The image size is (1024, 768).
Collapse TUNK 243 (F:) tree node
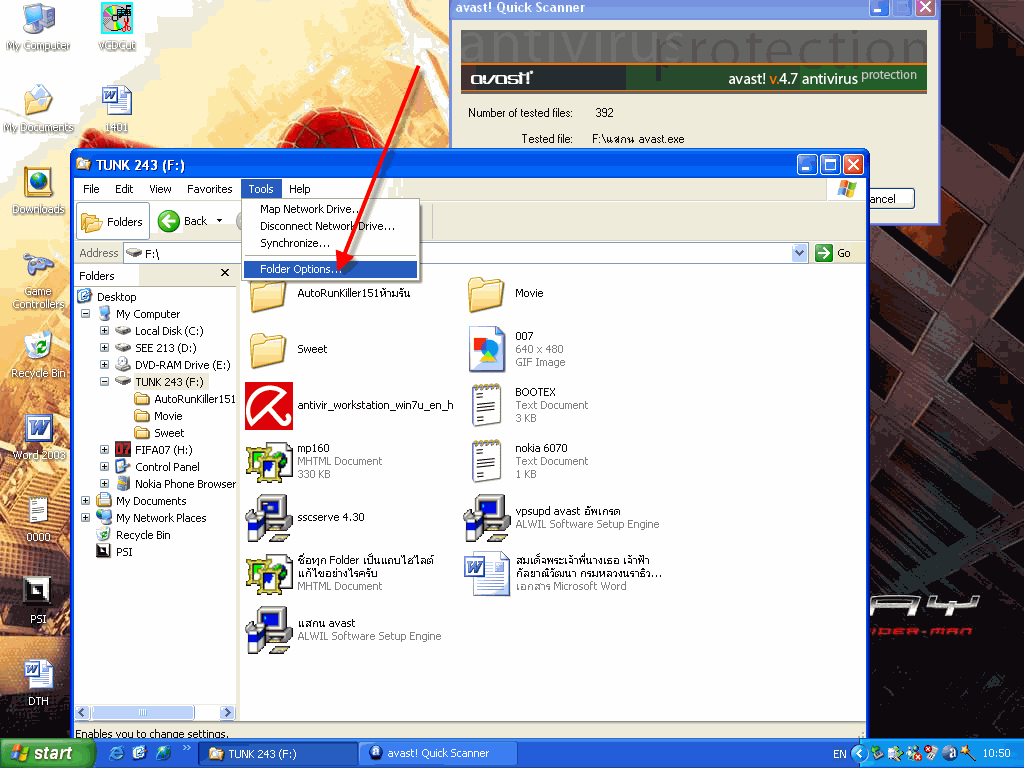coord(104,381)
